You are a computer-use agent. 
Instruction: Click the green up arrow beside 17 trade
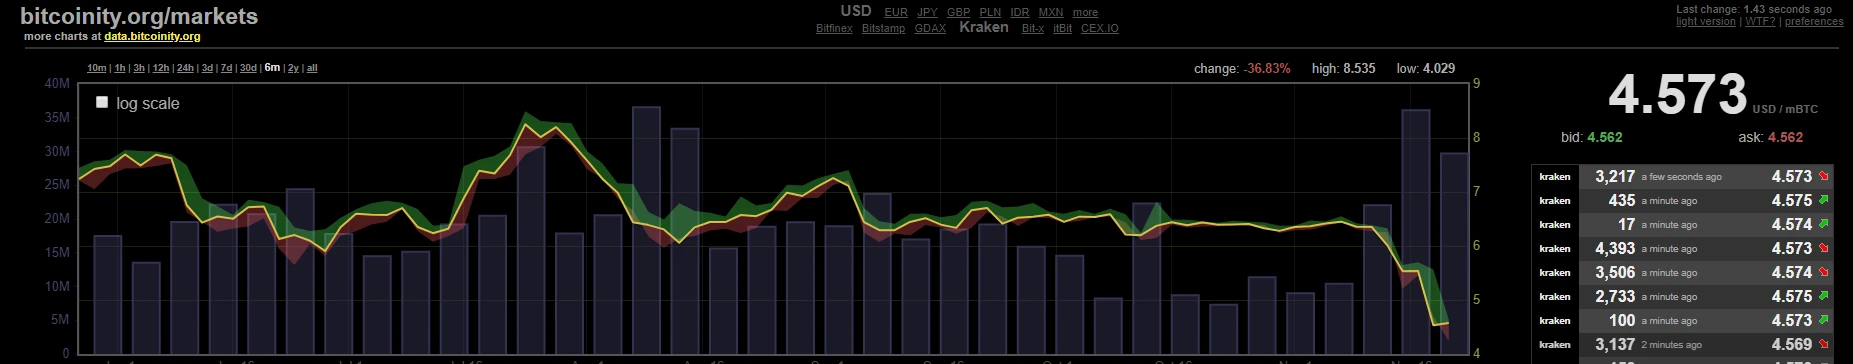tap(1824, 224)
